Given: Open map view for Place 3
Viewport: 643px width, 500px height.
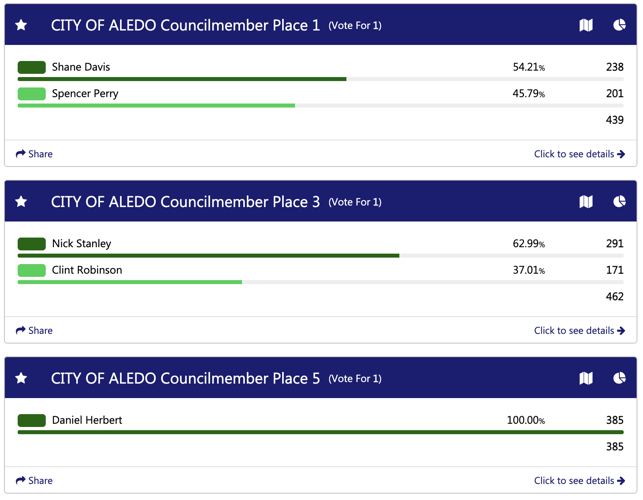Looking at the screenshot, I should (x=586, y=202).
